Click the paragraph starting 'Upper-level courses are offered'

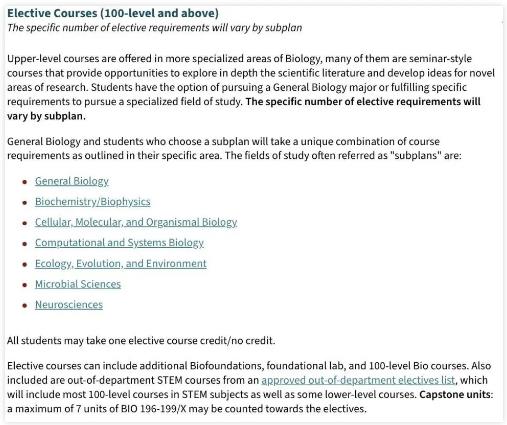coord(251,87)
